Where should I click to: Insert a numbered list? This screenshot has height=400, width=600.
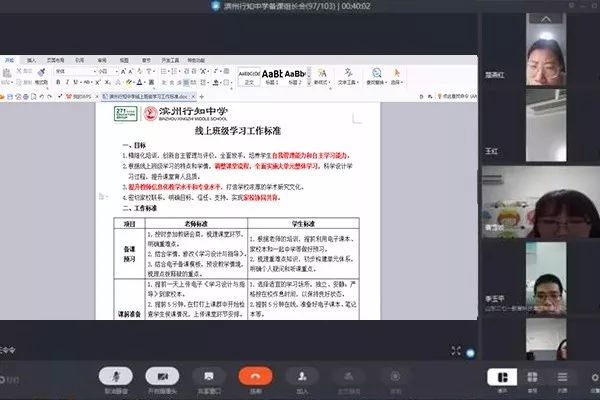click(174, 71)
